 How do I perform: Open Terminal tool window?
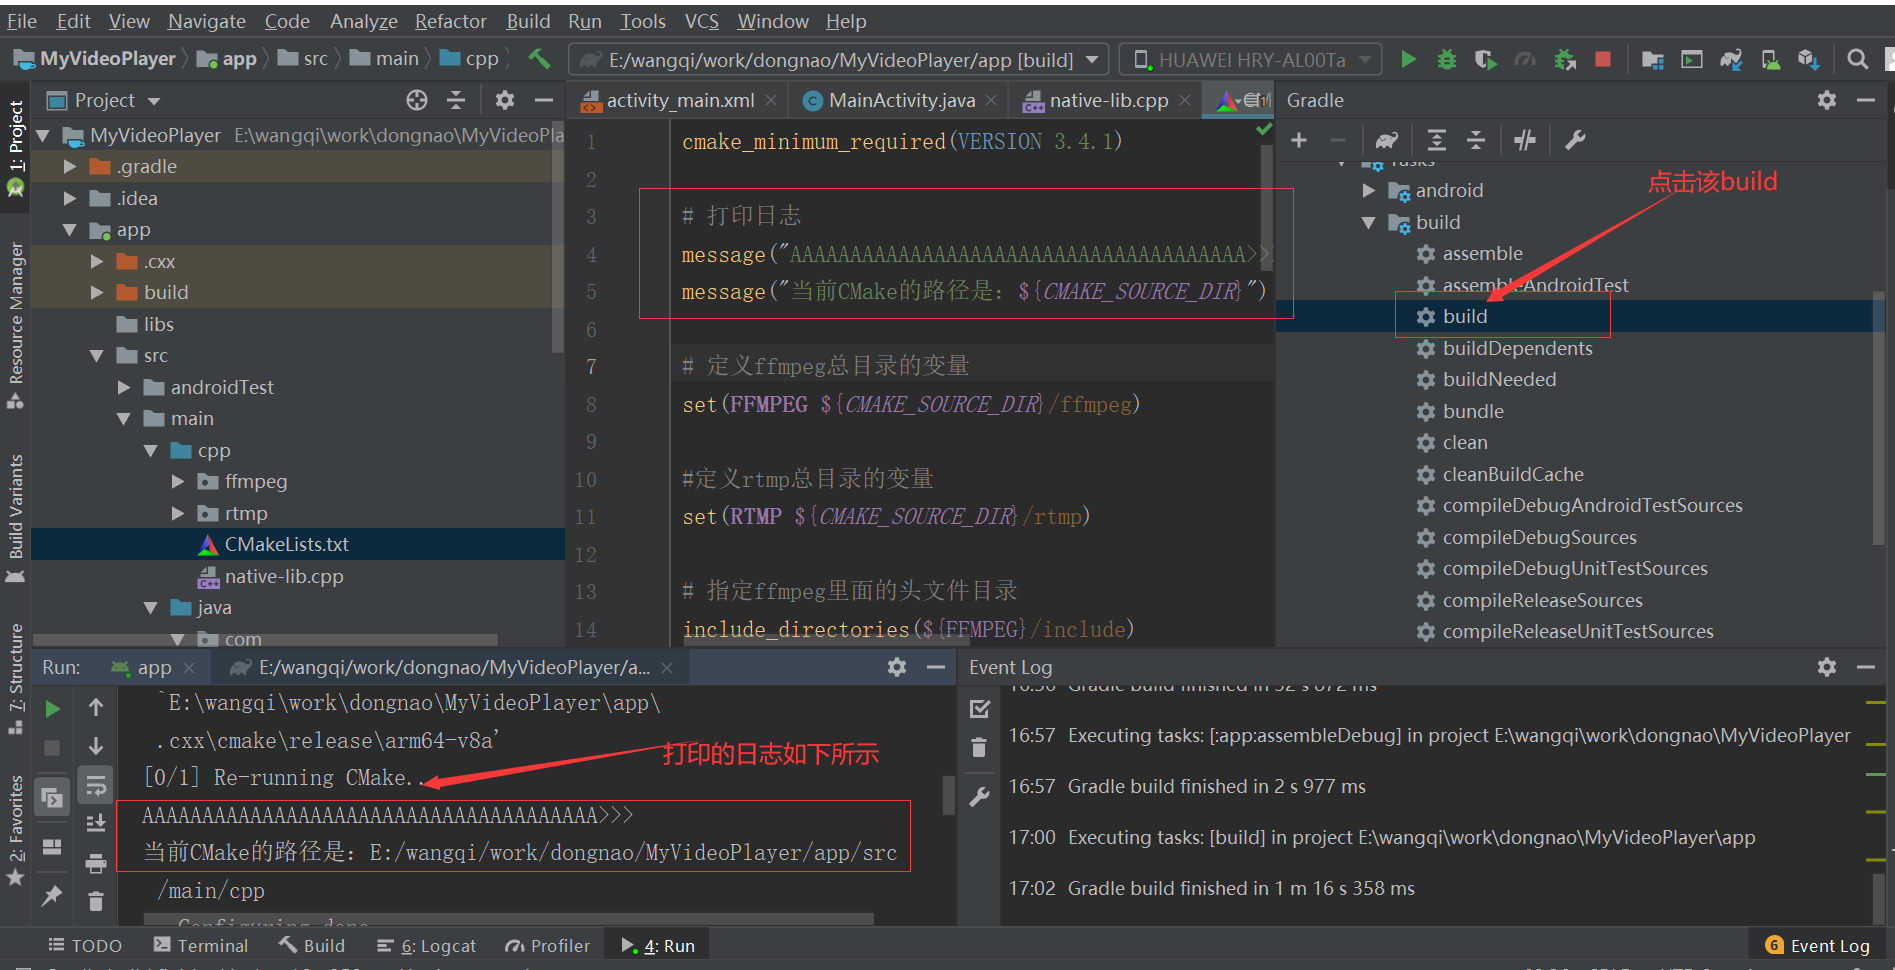point(201,945)
